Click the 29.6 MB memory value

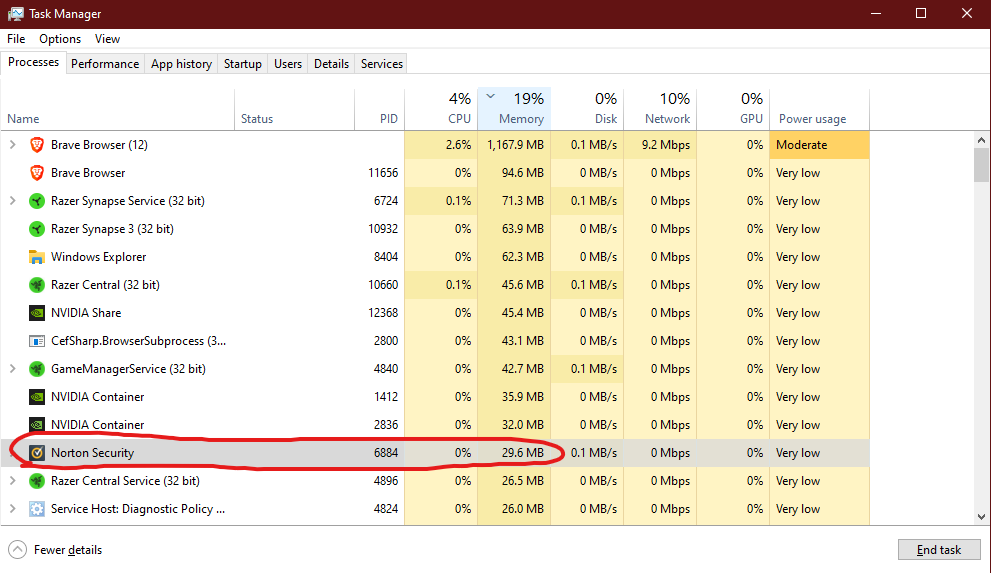(x=523, y=453)
